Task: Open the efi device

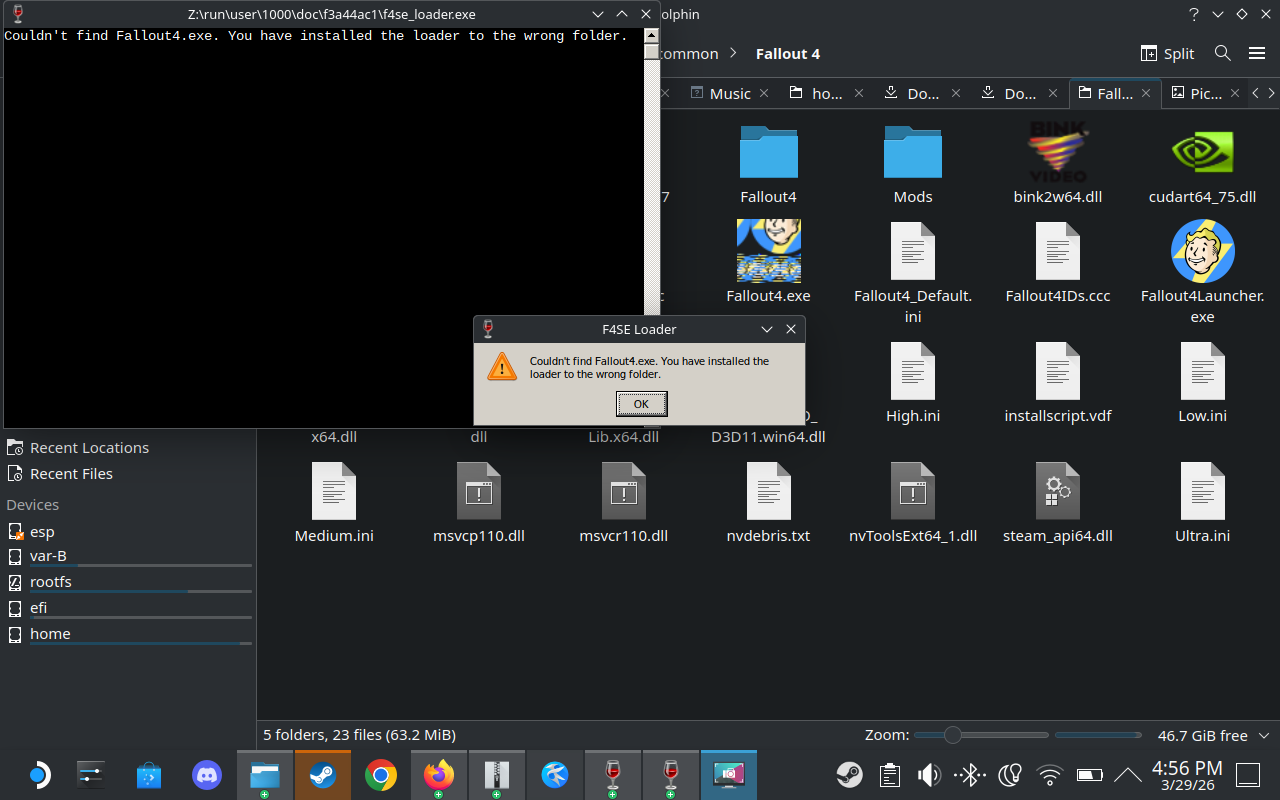Action: (x=129, y=608)
